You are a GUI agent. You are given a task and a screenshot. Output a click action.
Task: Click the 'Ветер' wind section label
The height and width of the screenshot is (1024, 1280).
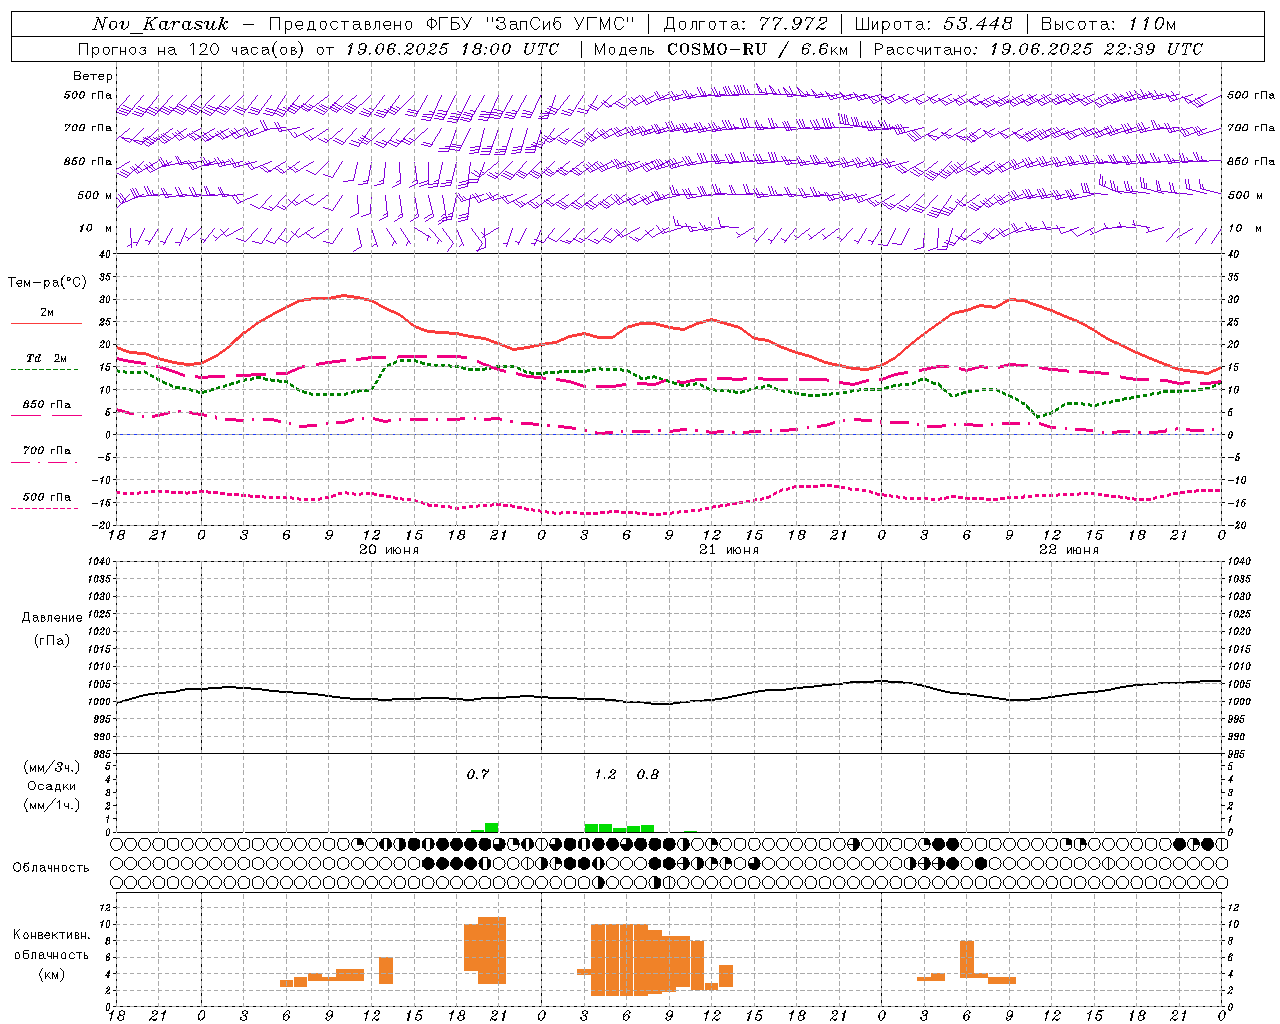[x=93, y=76]
